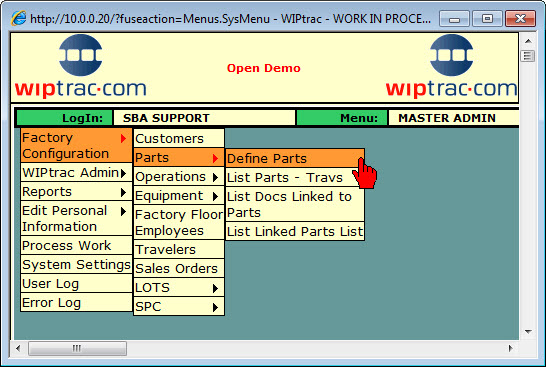Select the Travelers entry
Image resolution: width=546 pixels, height=367 pixels.
(x=179, y=249)
